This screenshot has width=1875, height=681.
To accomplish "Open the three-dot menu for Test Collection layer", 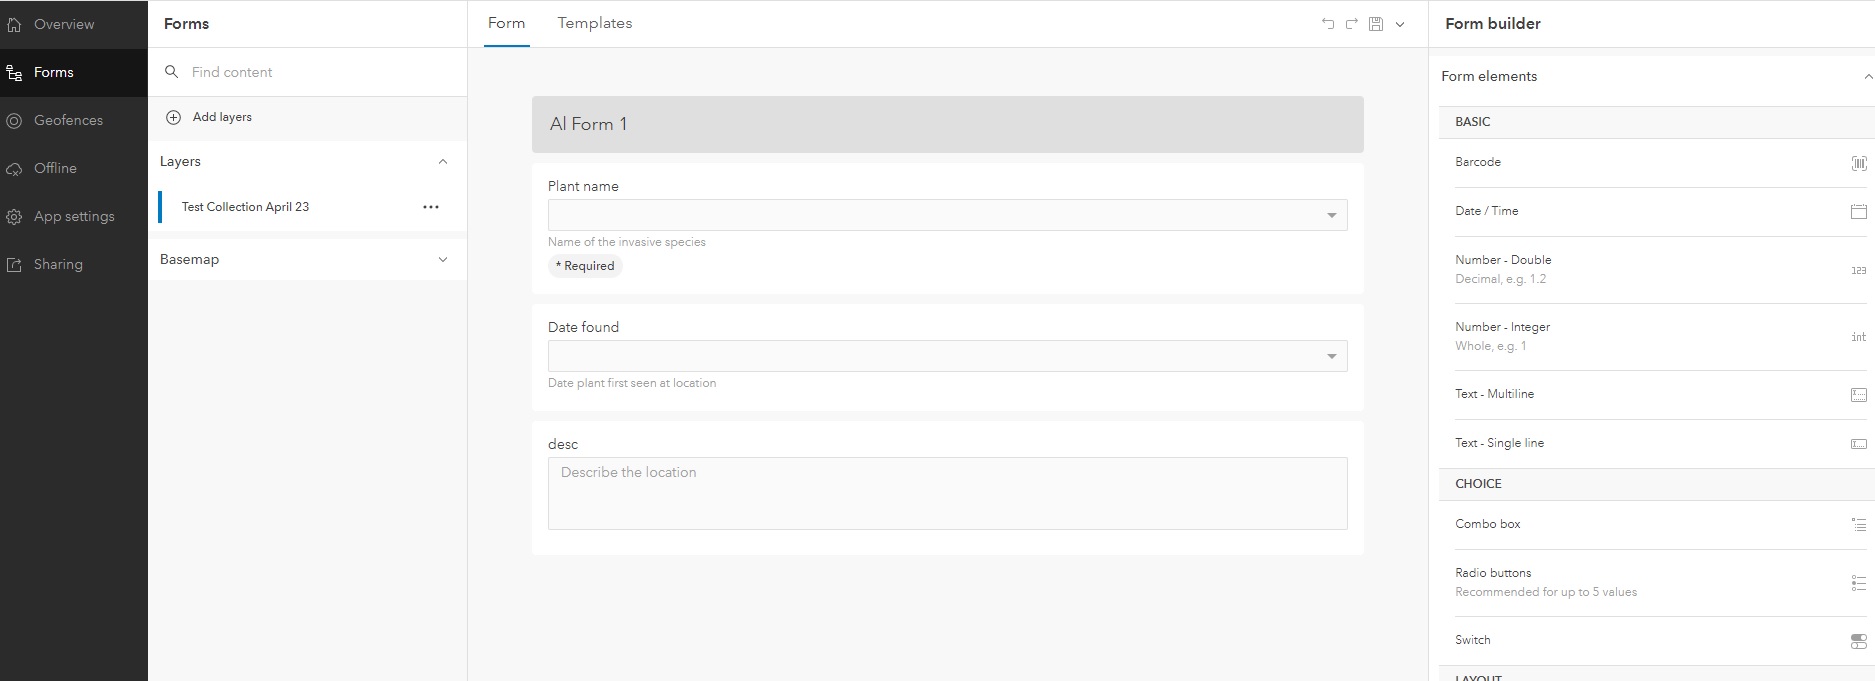I will (431, 207).
